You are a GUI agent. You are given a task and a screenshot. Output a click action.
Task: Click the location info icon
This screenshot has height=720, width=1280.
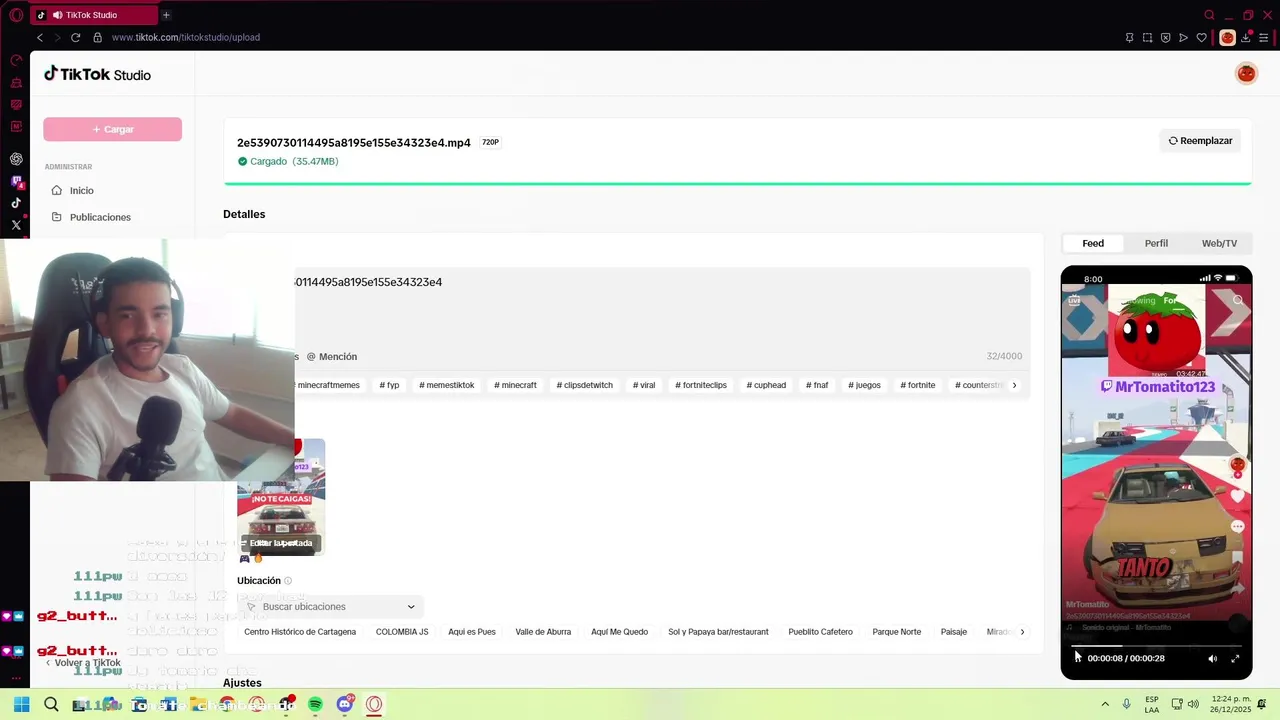tap(288, 581)
